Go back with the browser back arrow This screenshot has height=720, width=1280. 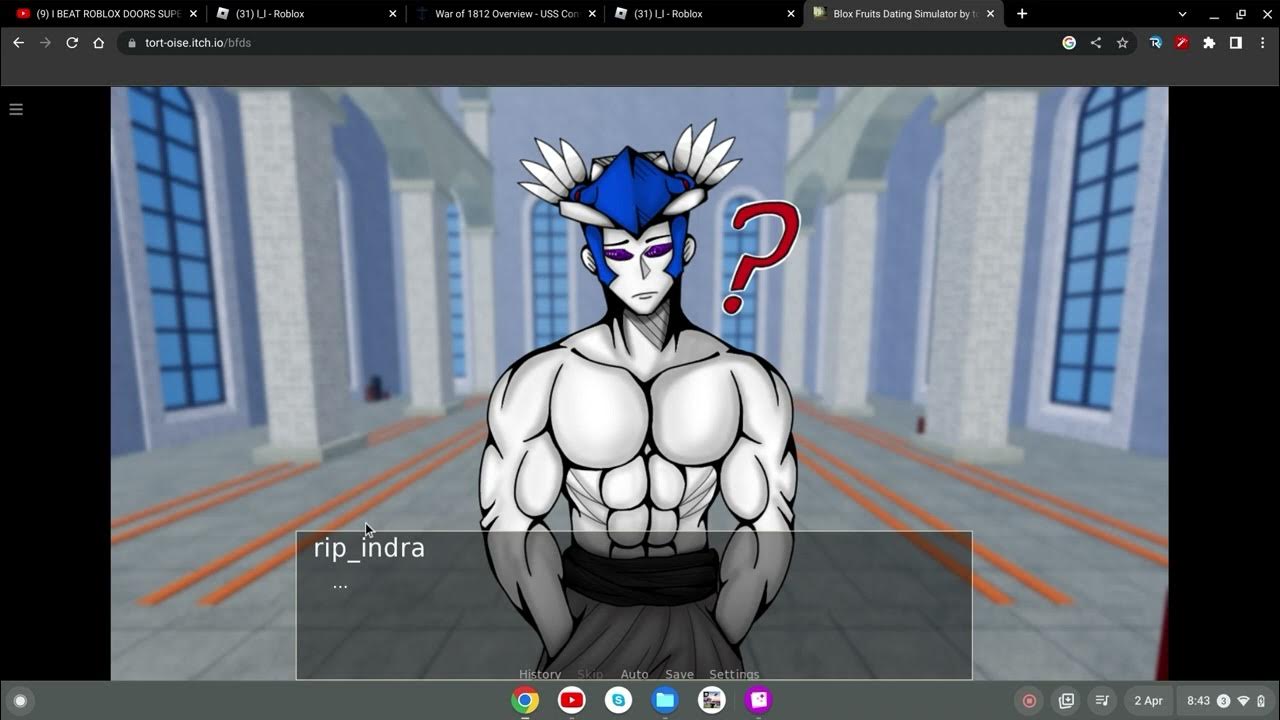[x=18, y=43]
